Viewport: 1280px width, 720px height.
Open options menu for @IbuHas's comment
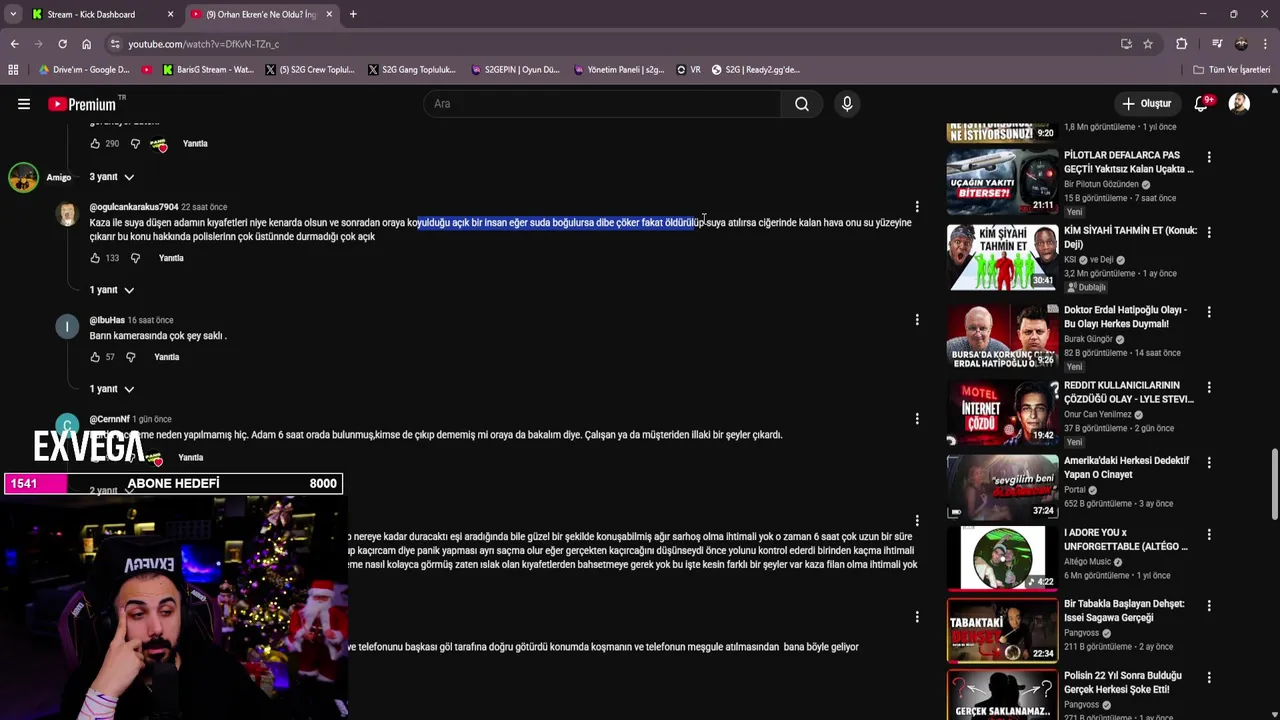coord(917,320)
